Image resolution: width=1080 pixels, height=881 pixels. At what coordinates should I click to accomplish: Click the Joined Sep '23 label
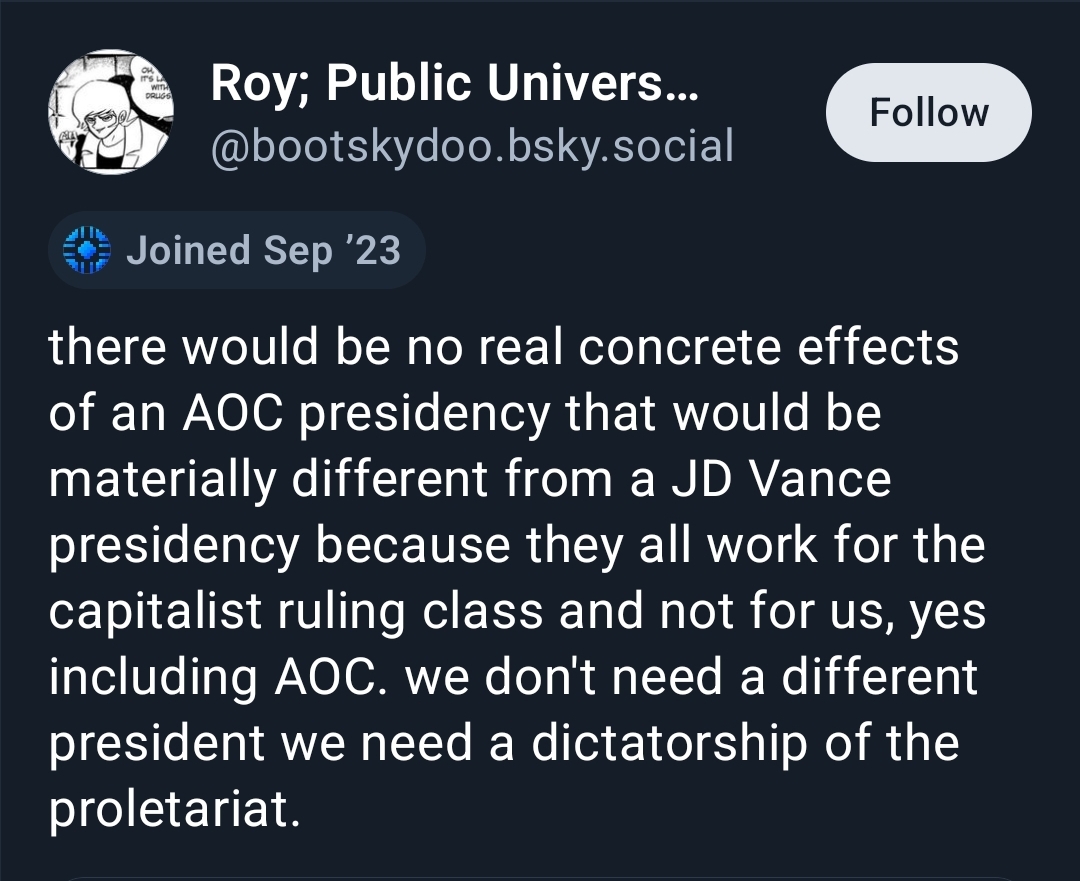coord(262,250)
